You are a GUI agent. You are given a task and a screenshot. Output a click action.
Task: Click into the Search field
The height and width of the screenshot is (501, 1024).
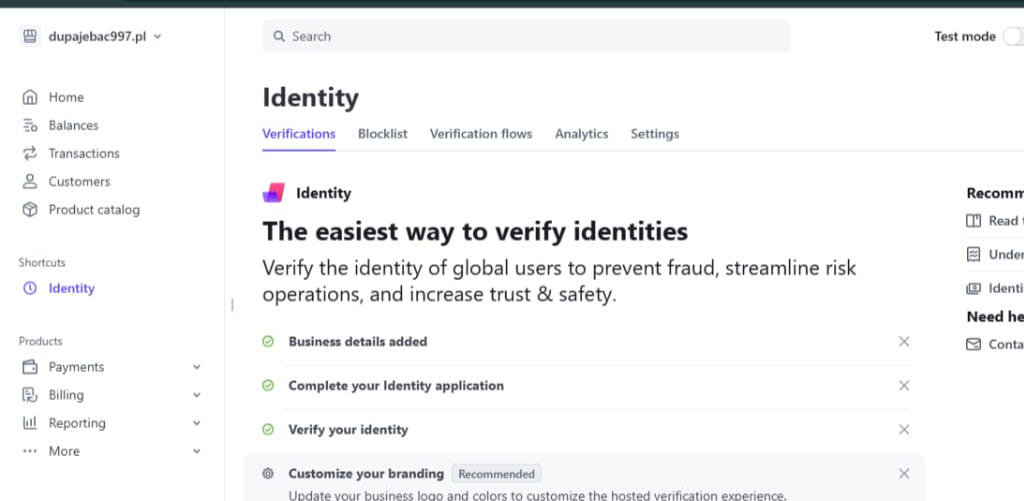coord(526,37)
